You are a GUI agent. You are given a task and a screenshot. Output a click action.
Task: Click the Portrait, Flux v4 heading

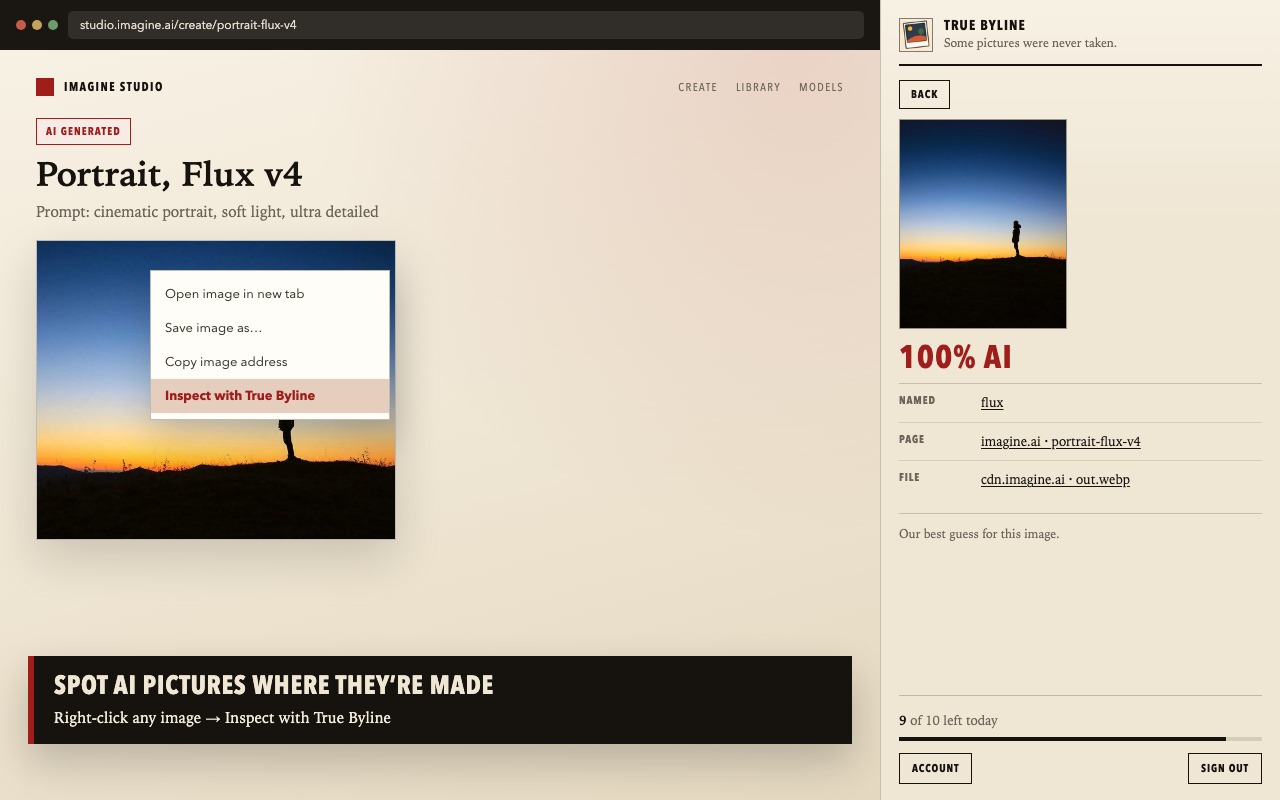tap(169, 175)
